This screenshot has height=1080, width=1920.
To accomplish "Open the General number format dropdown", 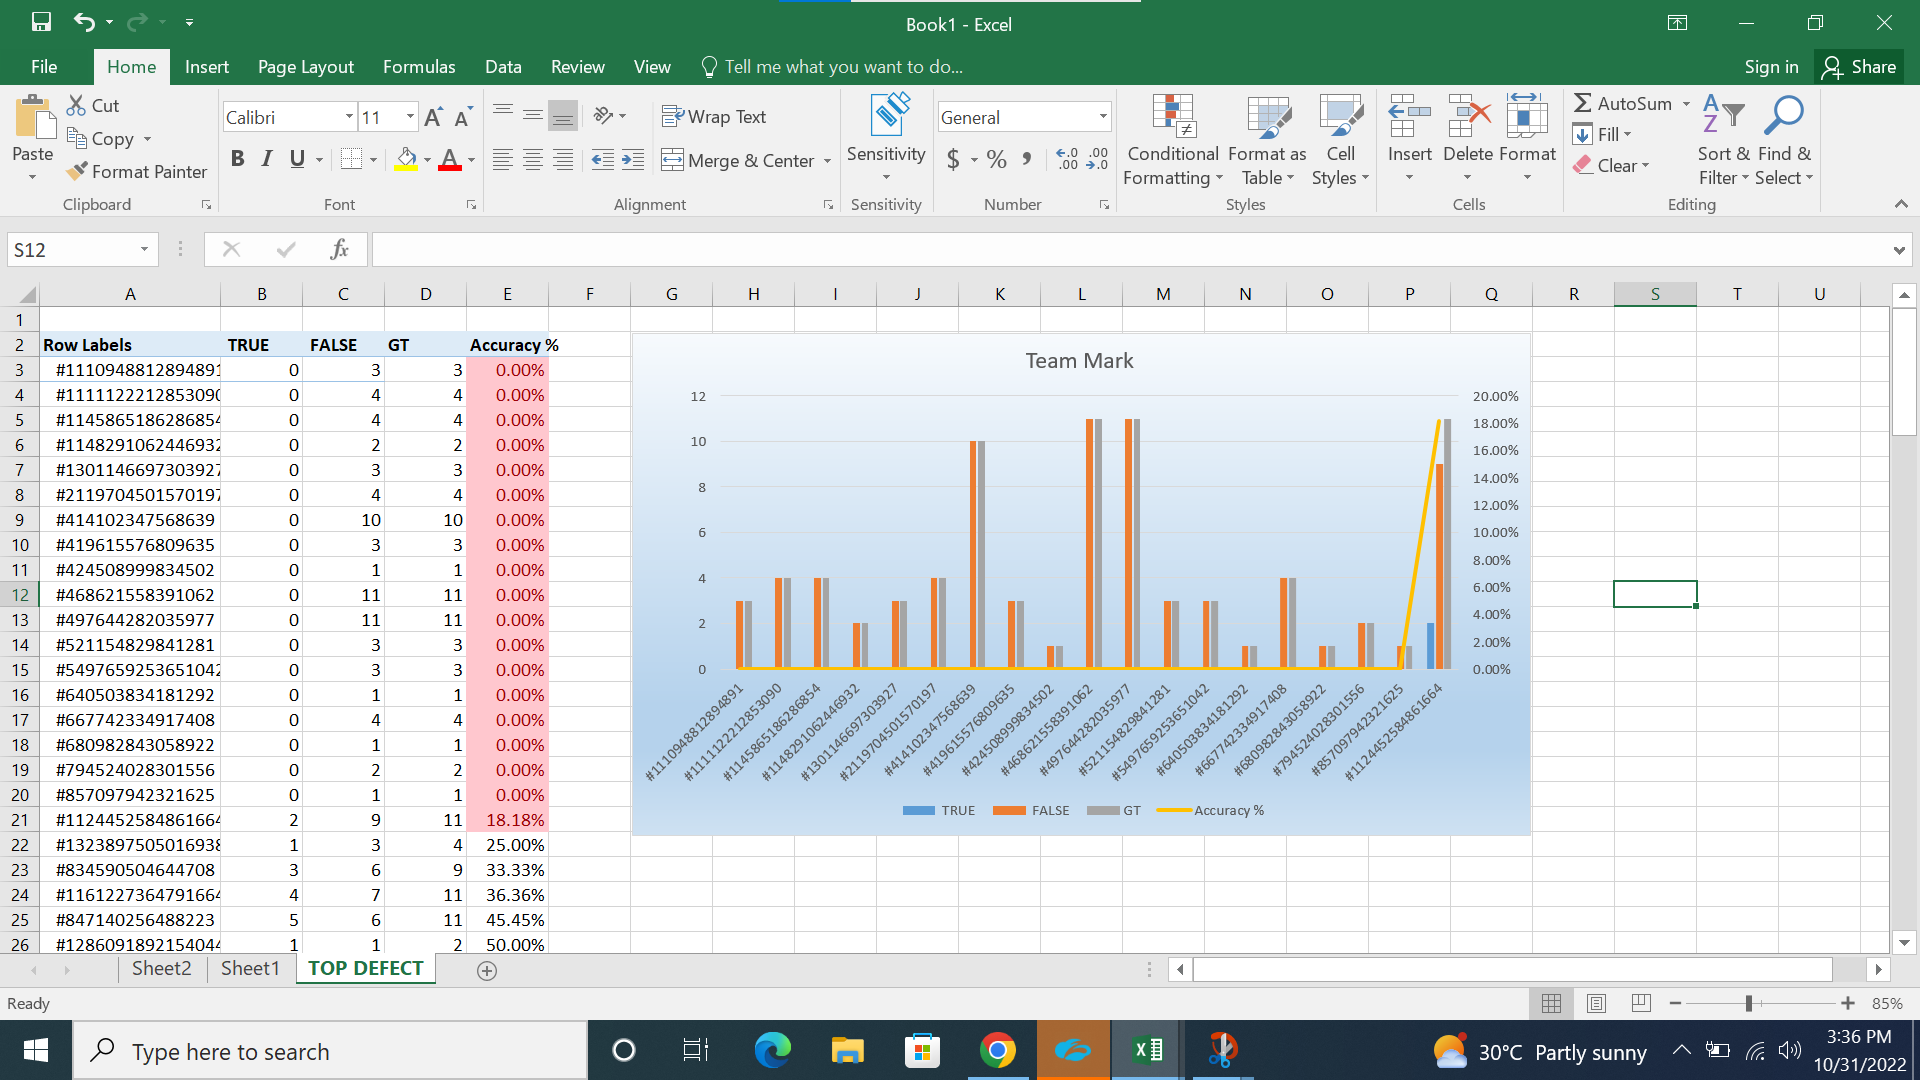I will [x=1103, y=117].
